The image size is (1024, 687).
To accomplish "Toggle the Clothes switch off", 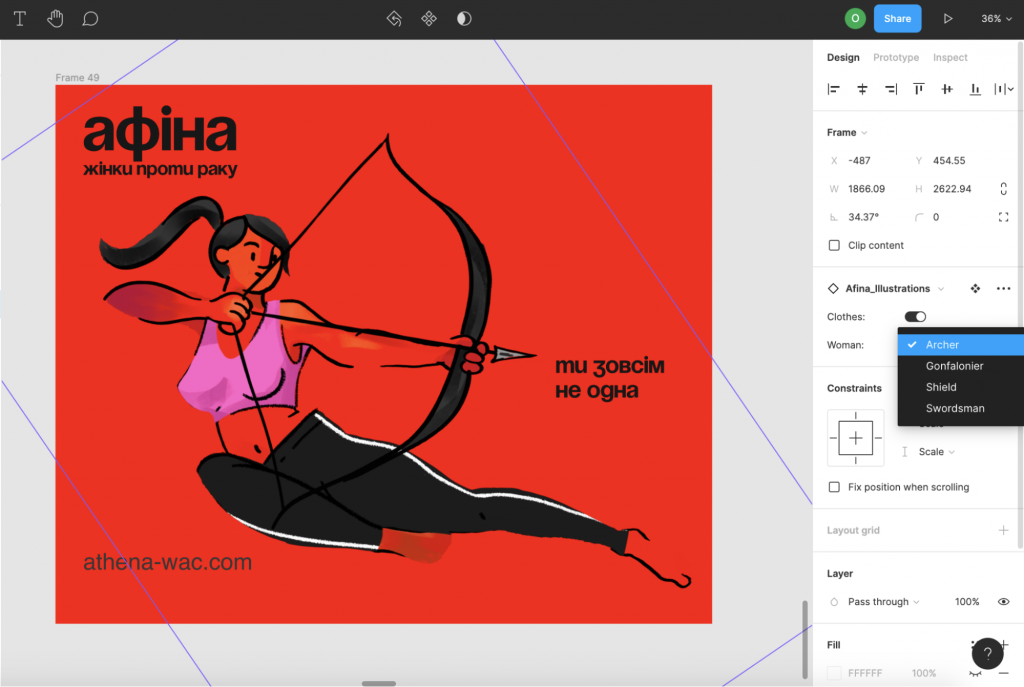I will (x=915, y=317).
